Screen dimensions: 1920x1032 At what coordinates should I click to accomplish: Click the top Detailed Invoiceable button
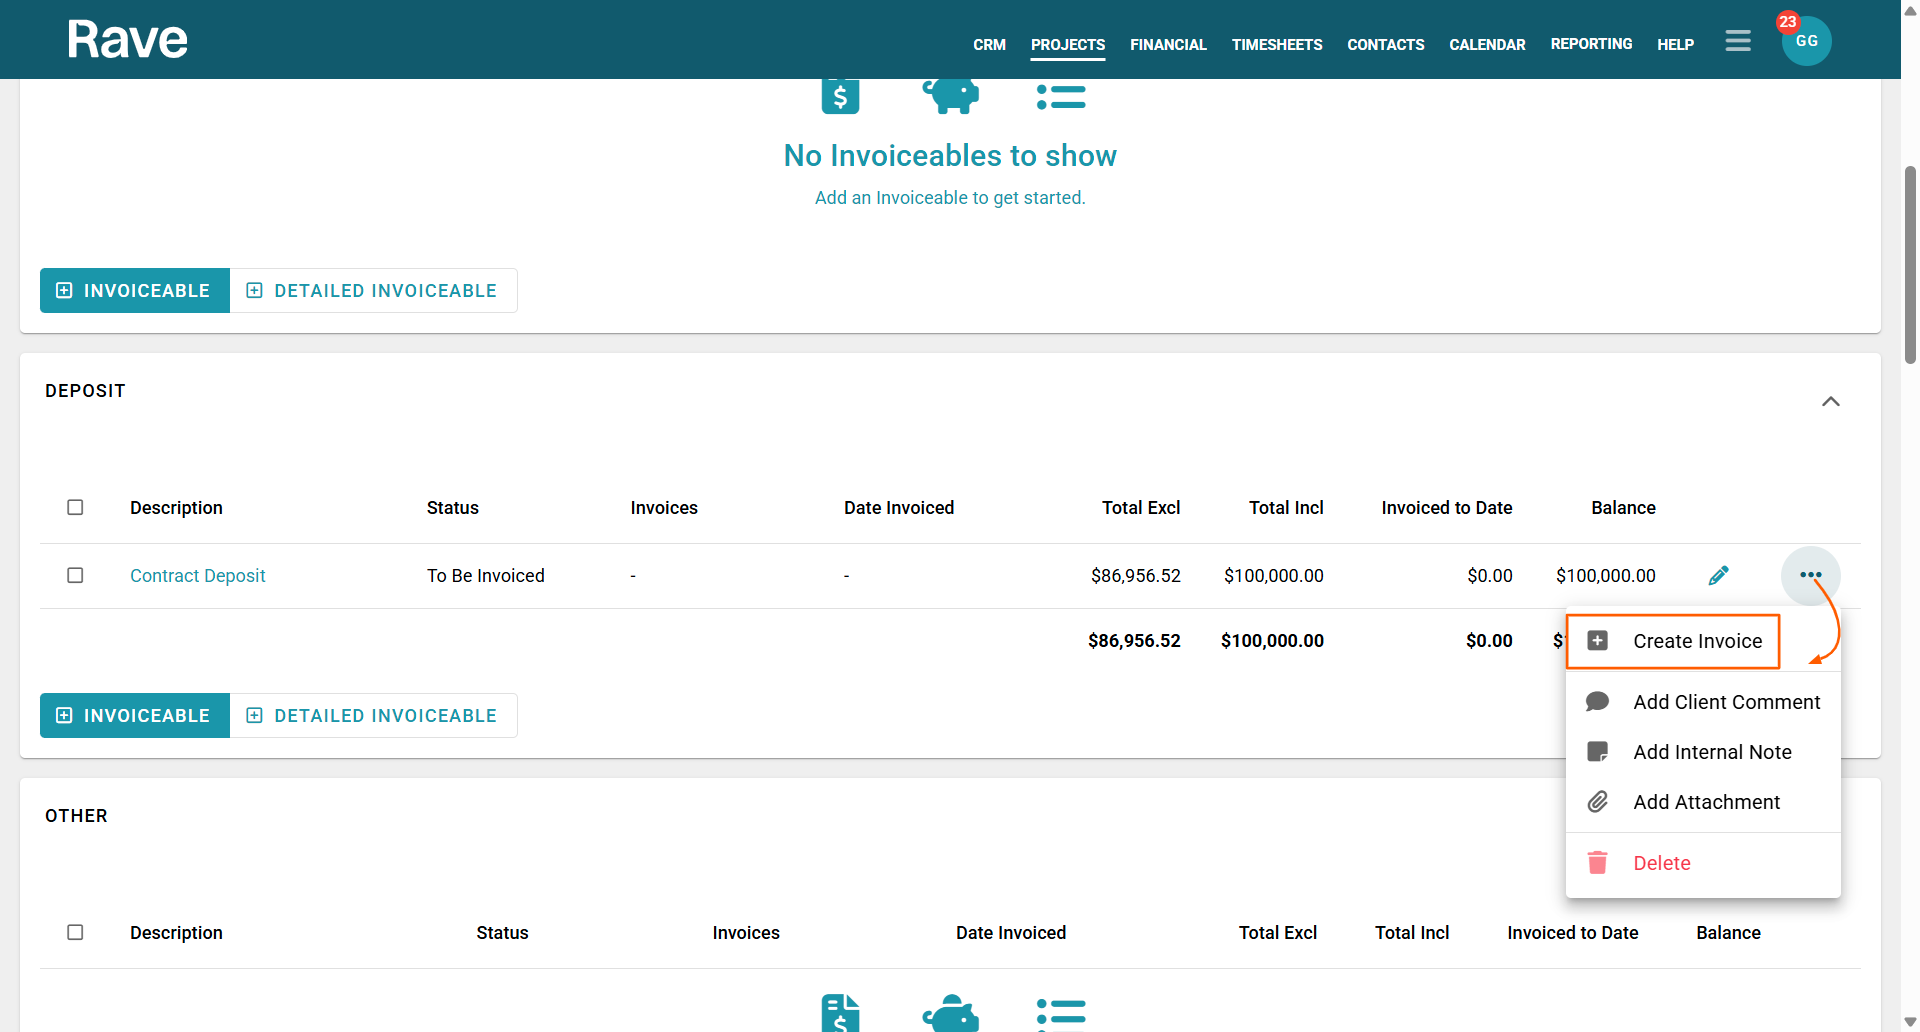click(x=373, y=290)
